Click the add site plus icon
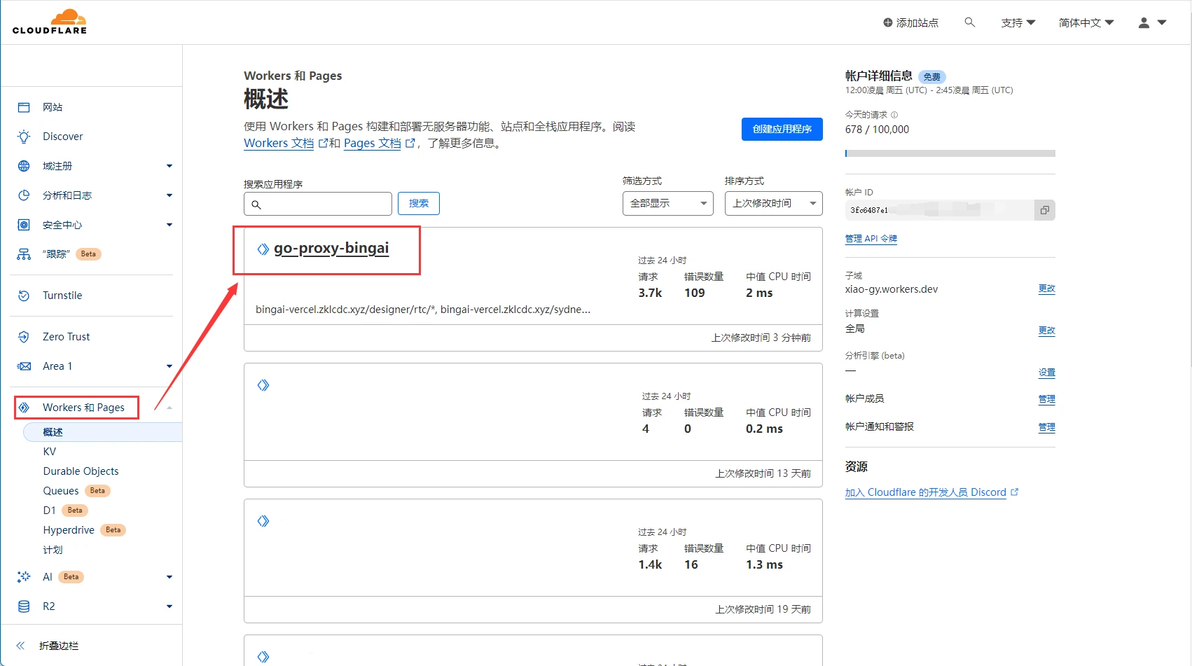The height and width of the screenshot is (666, 1192). [x=887, y=23]
